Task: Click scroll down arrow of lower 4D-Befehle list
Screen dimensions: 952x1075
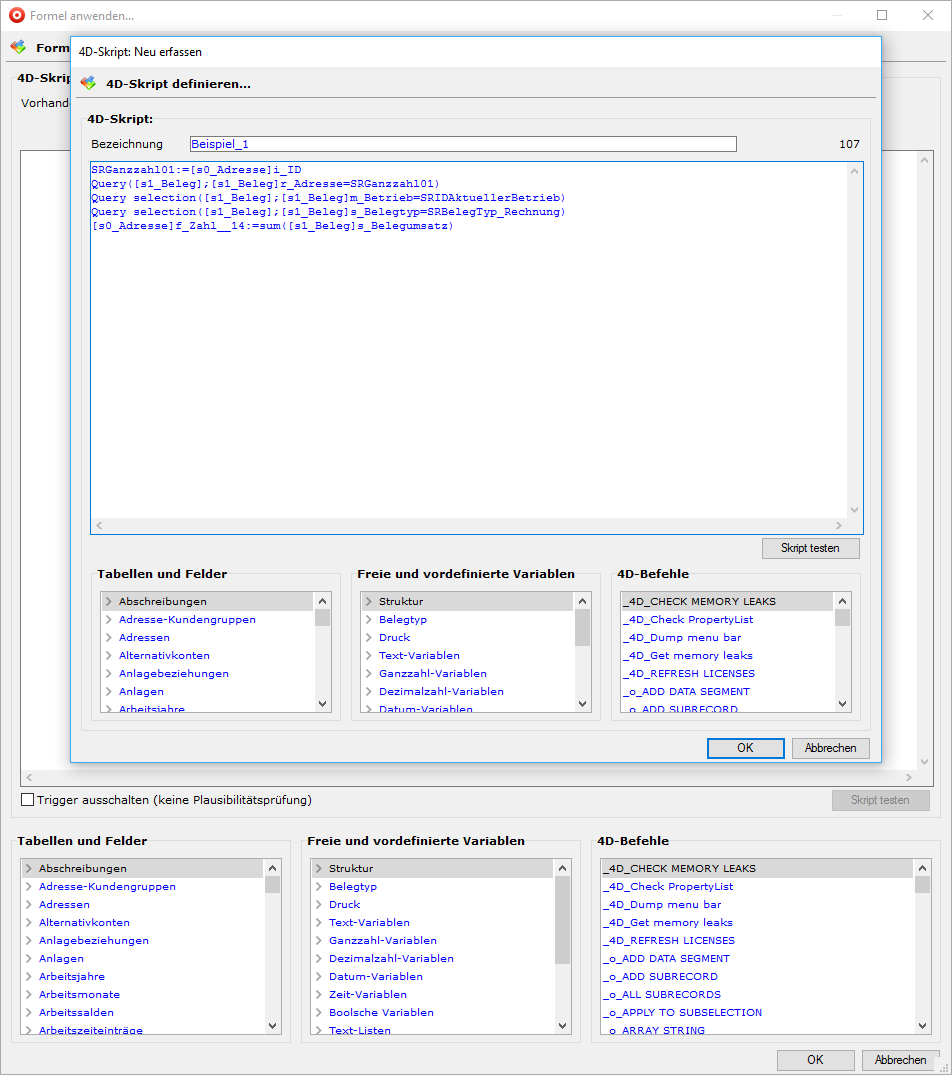Action: (922, 1025)
